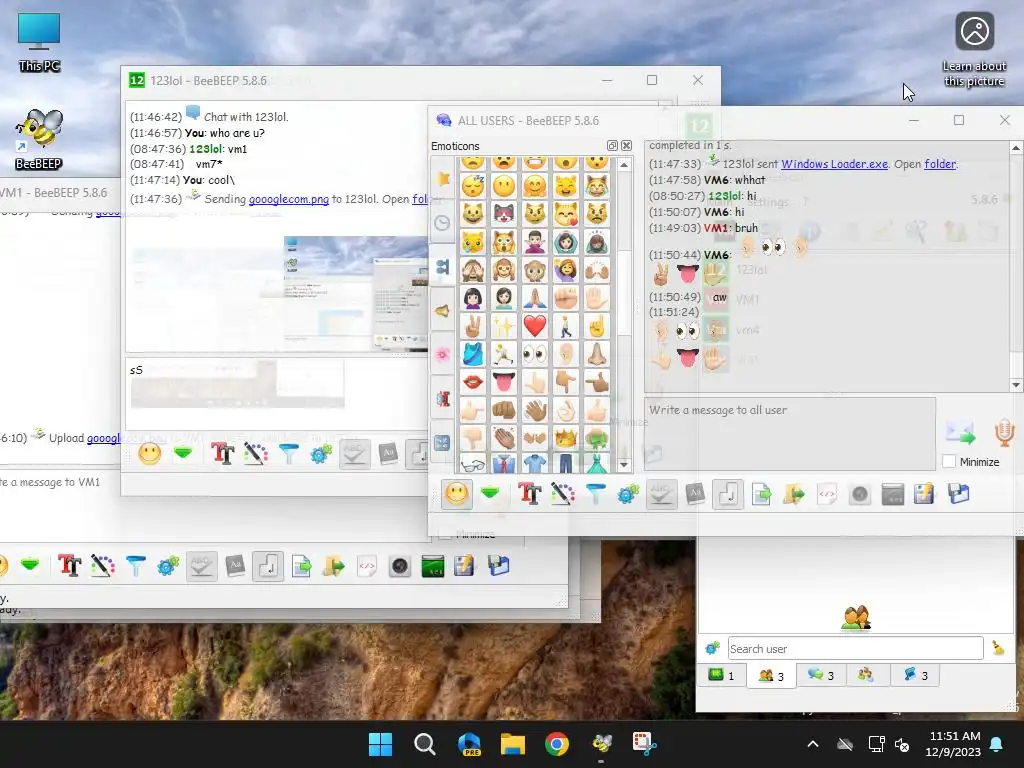Image resolution: width=1024 pixels, height=768 pixels.
Task: Click send folder icon in ALL USERS toolbar
Action: 794,494
